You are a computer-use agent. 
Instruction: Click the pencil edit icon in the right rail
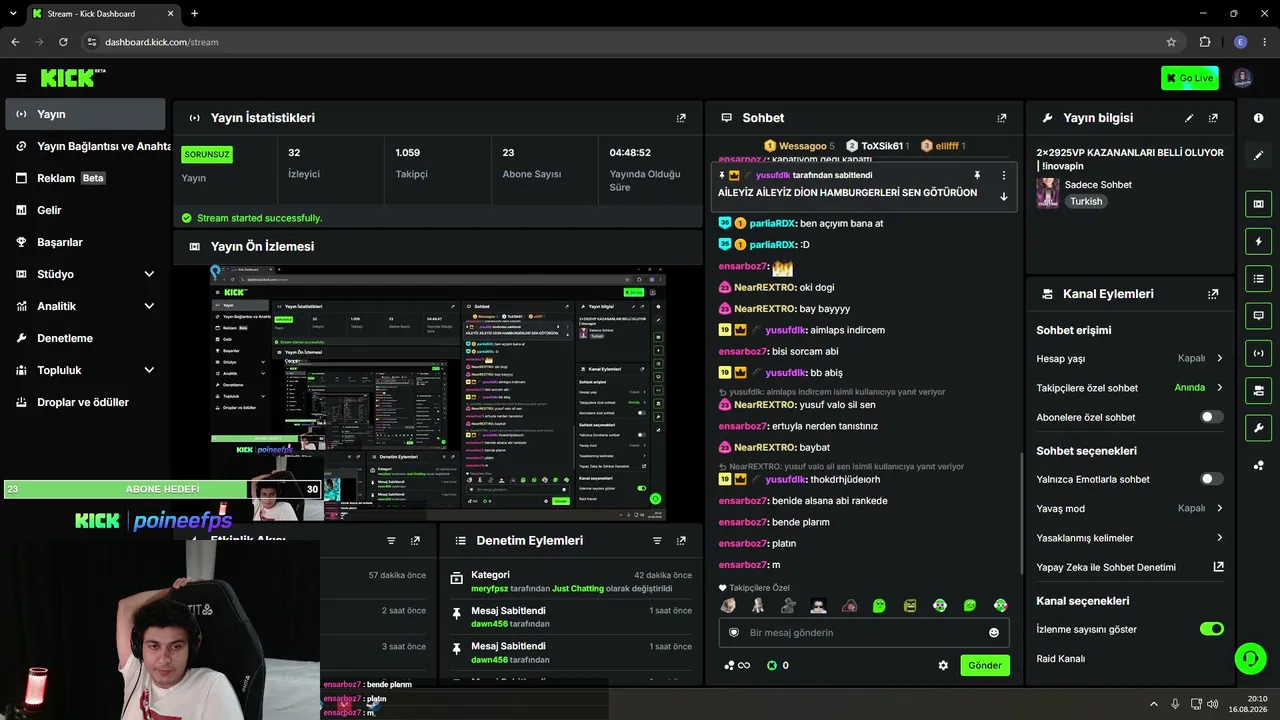1258,155
